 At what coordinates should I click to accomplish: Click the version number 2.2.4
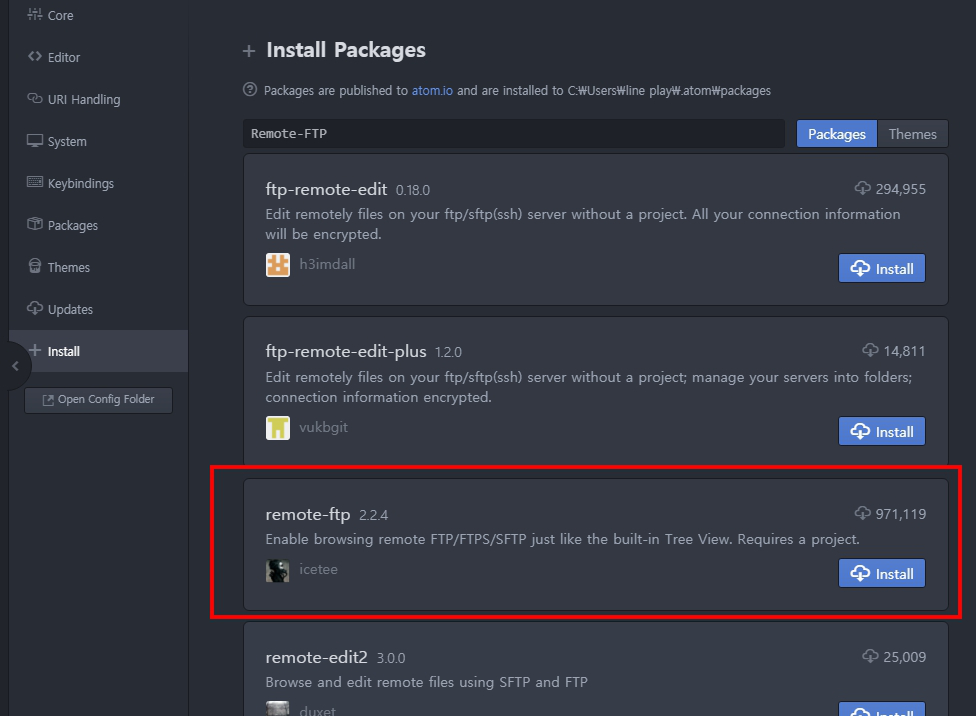coord(373,516)
